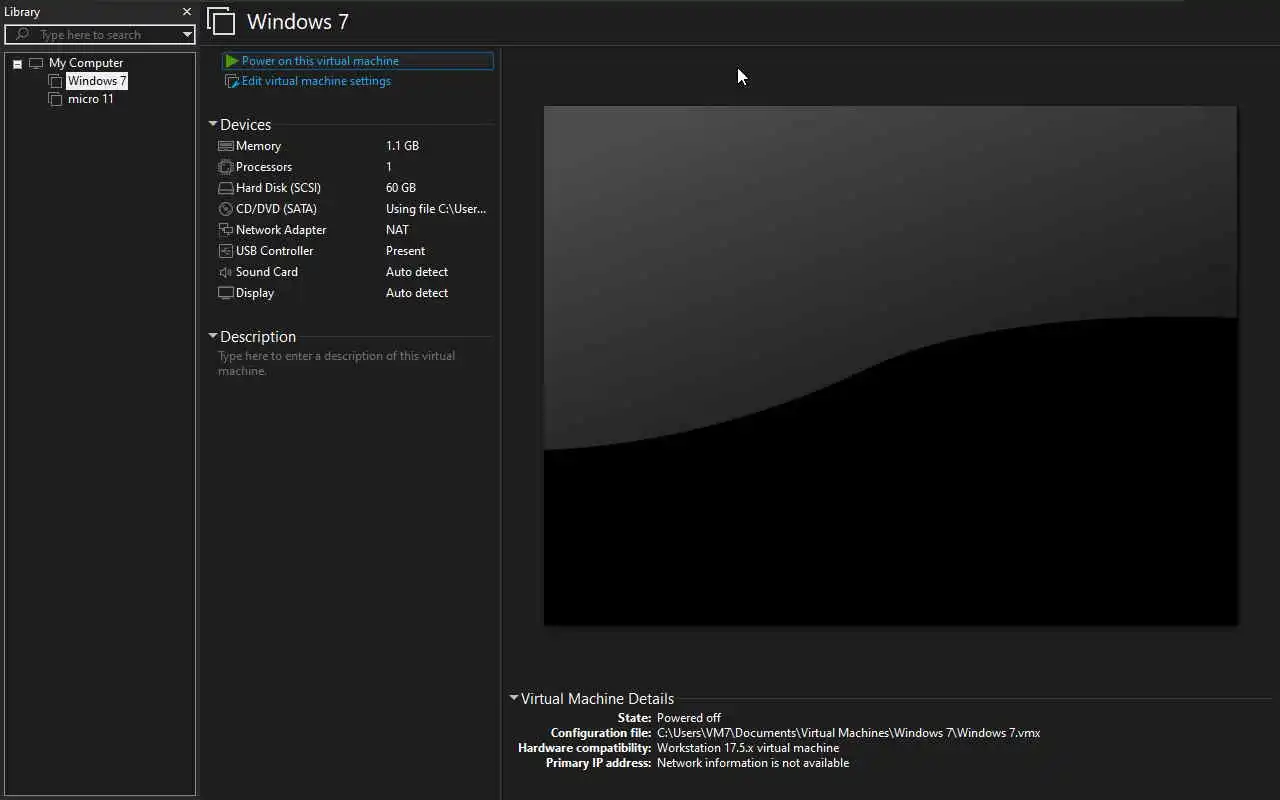Click 'Workstation 17.5.x virtual machine' text
The width and height of the screenshot is (1280, 800).
(748, 748)
